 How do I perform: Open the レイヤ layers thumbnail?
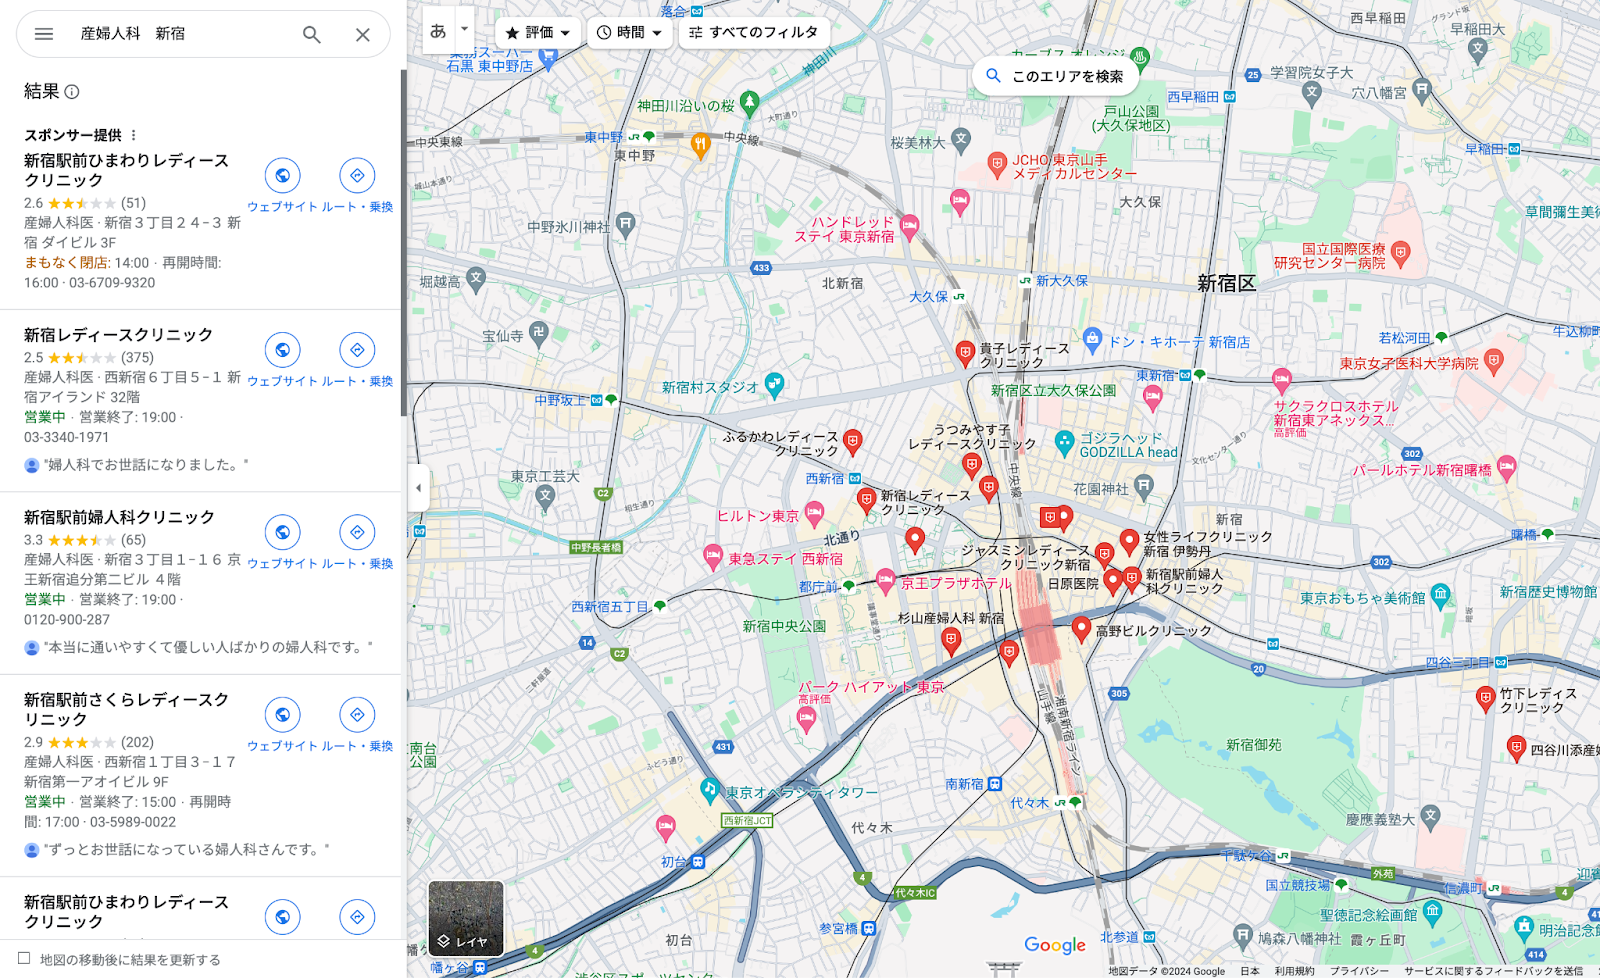466,918
